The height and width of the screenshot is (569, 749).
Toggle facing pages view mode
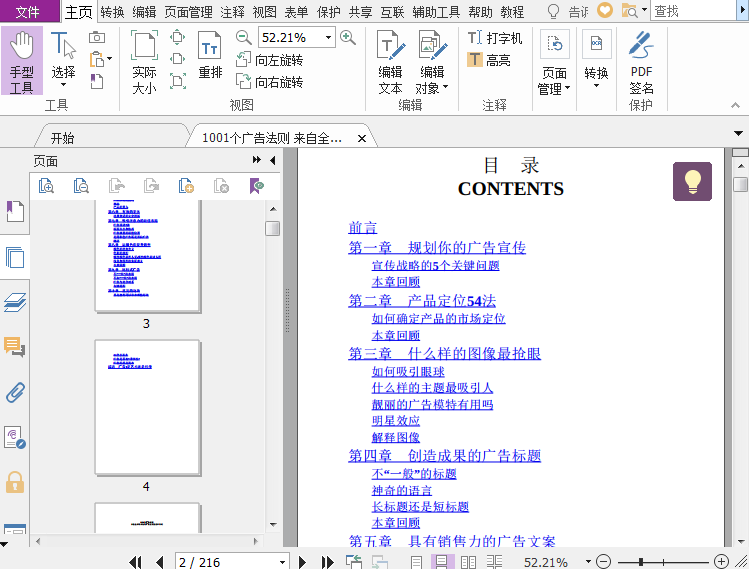(x=468, y=562)
